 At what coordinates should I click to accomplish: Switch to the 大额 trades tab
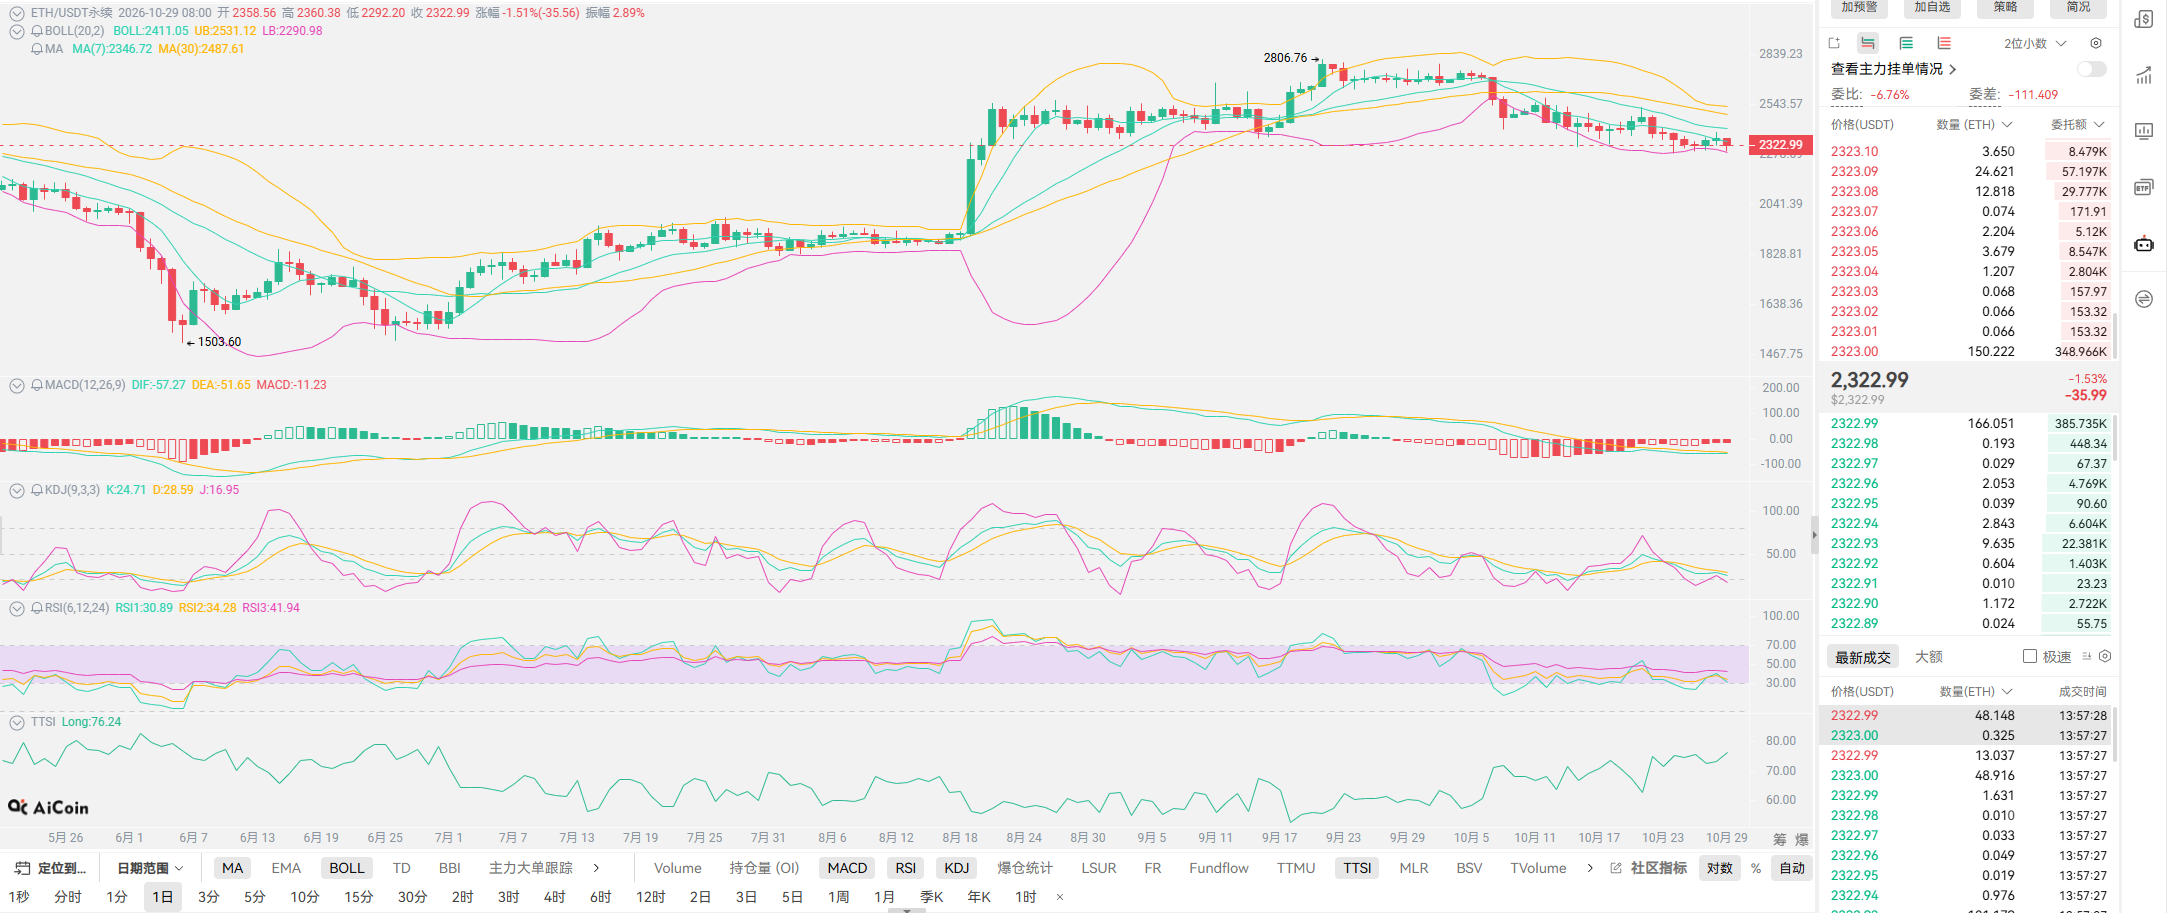click(x=1929, y=656)
